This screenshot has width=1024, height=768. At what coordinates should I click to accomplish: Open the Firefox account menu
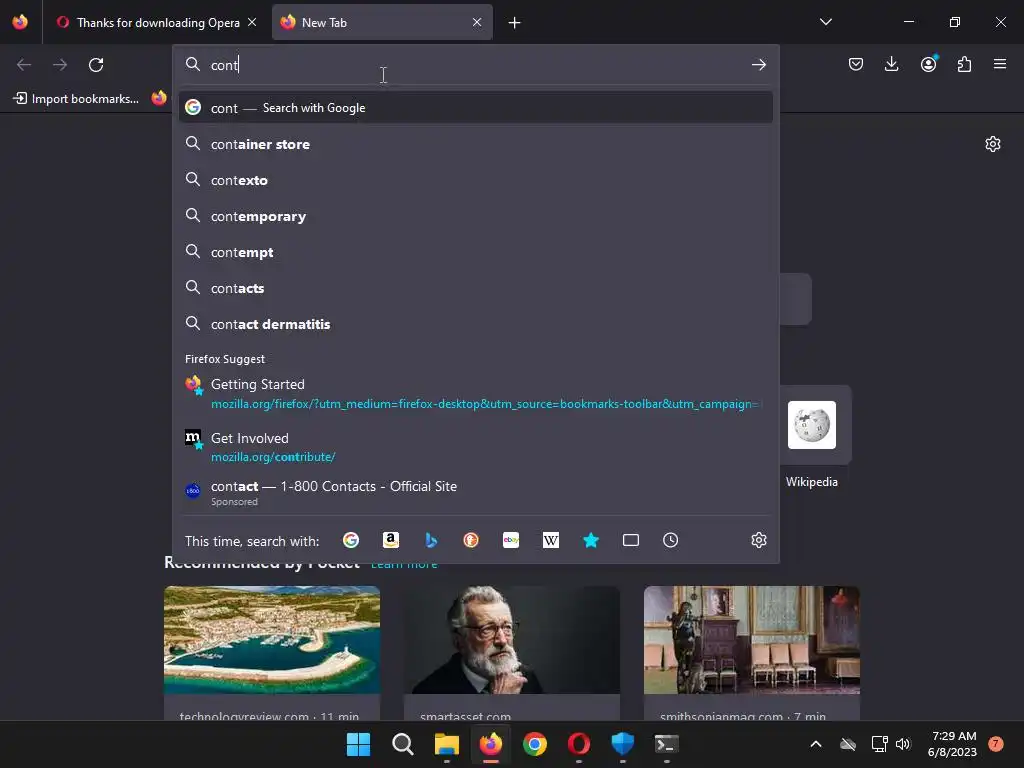tap(928, 64)
